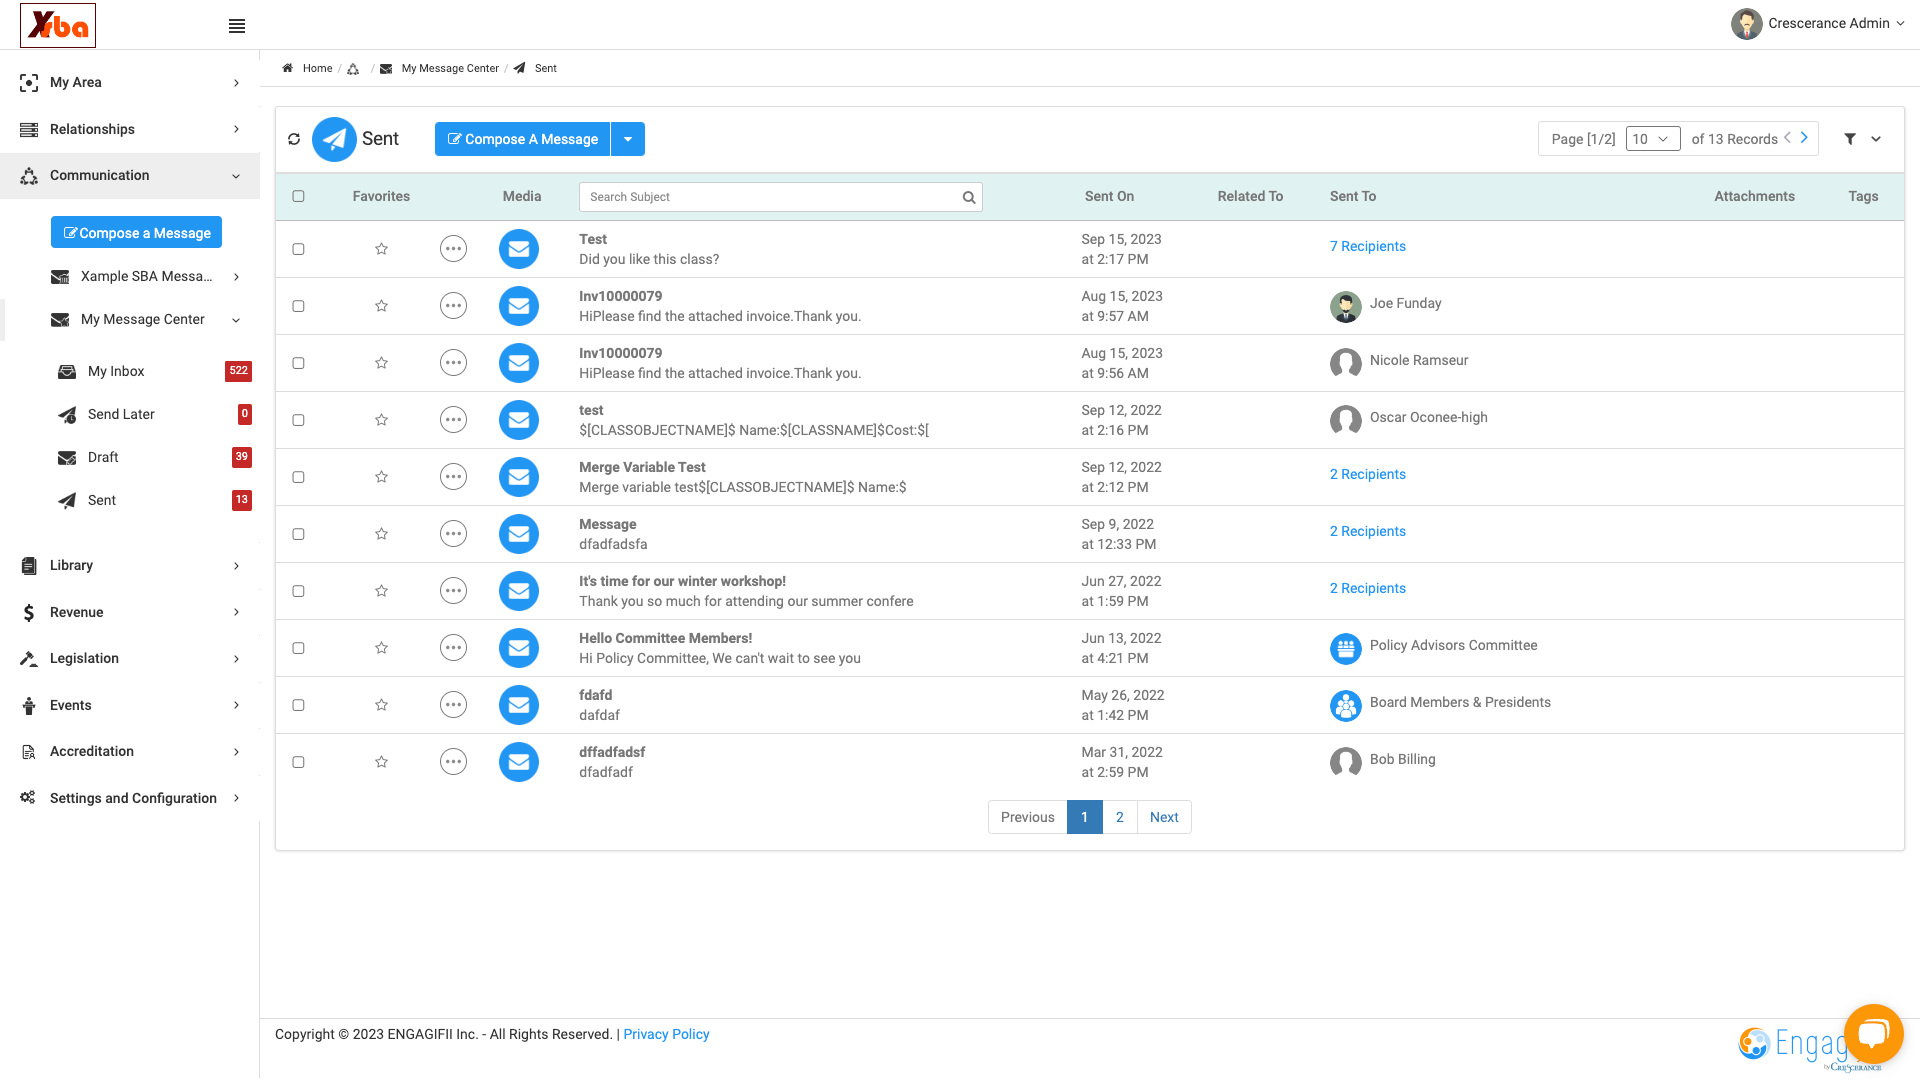Click the Compose A Message button in the toolbar
This screenshot has height=1080, width=1920.
[522, 139]
